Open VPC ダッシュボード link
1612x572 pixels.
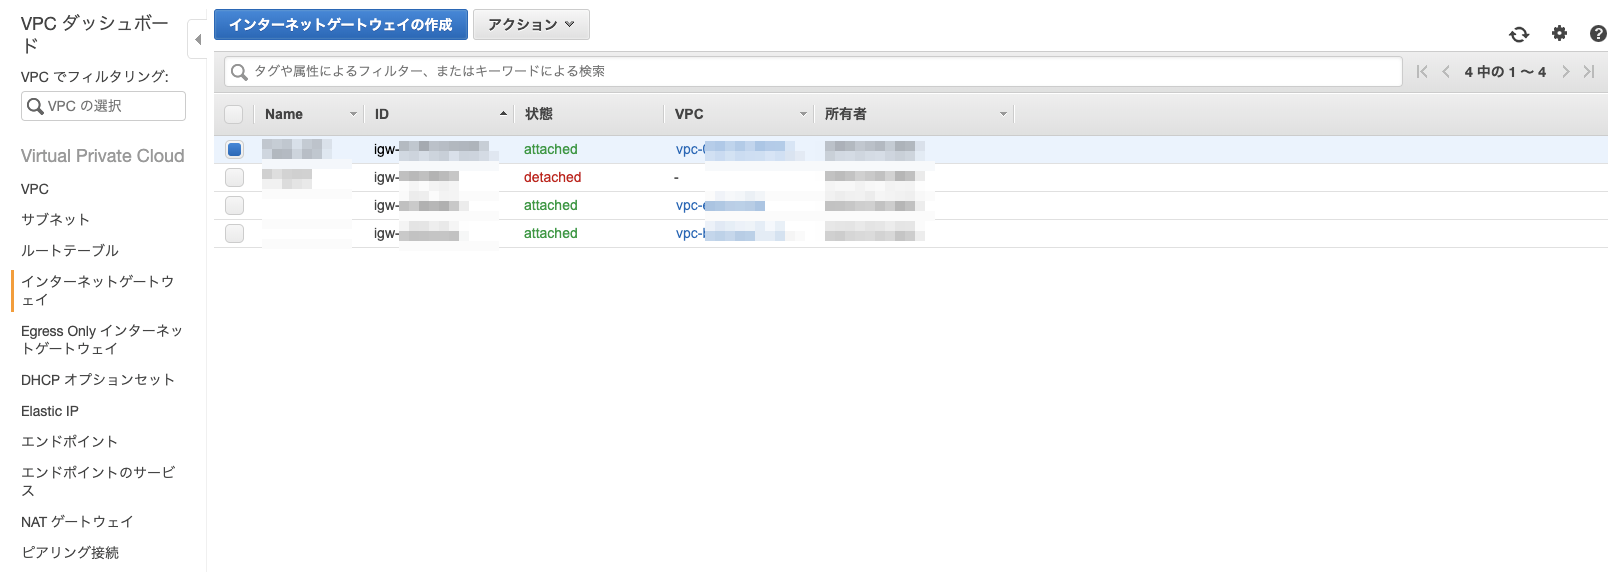(x=94, y=34)
